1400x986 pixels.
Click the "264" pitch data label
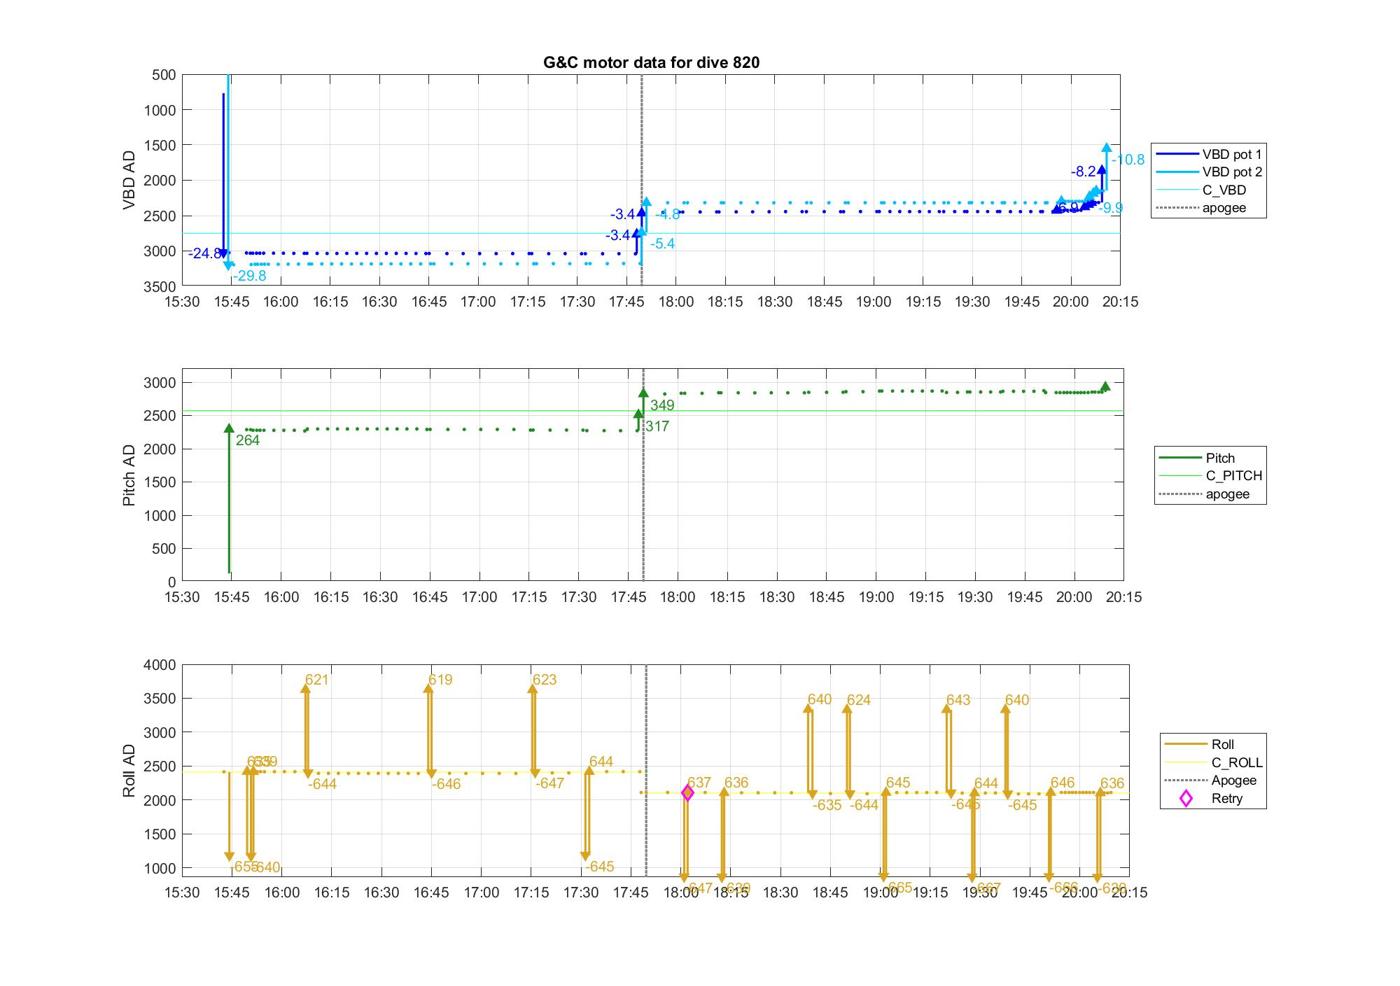[247, 440]
